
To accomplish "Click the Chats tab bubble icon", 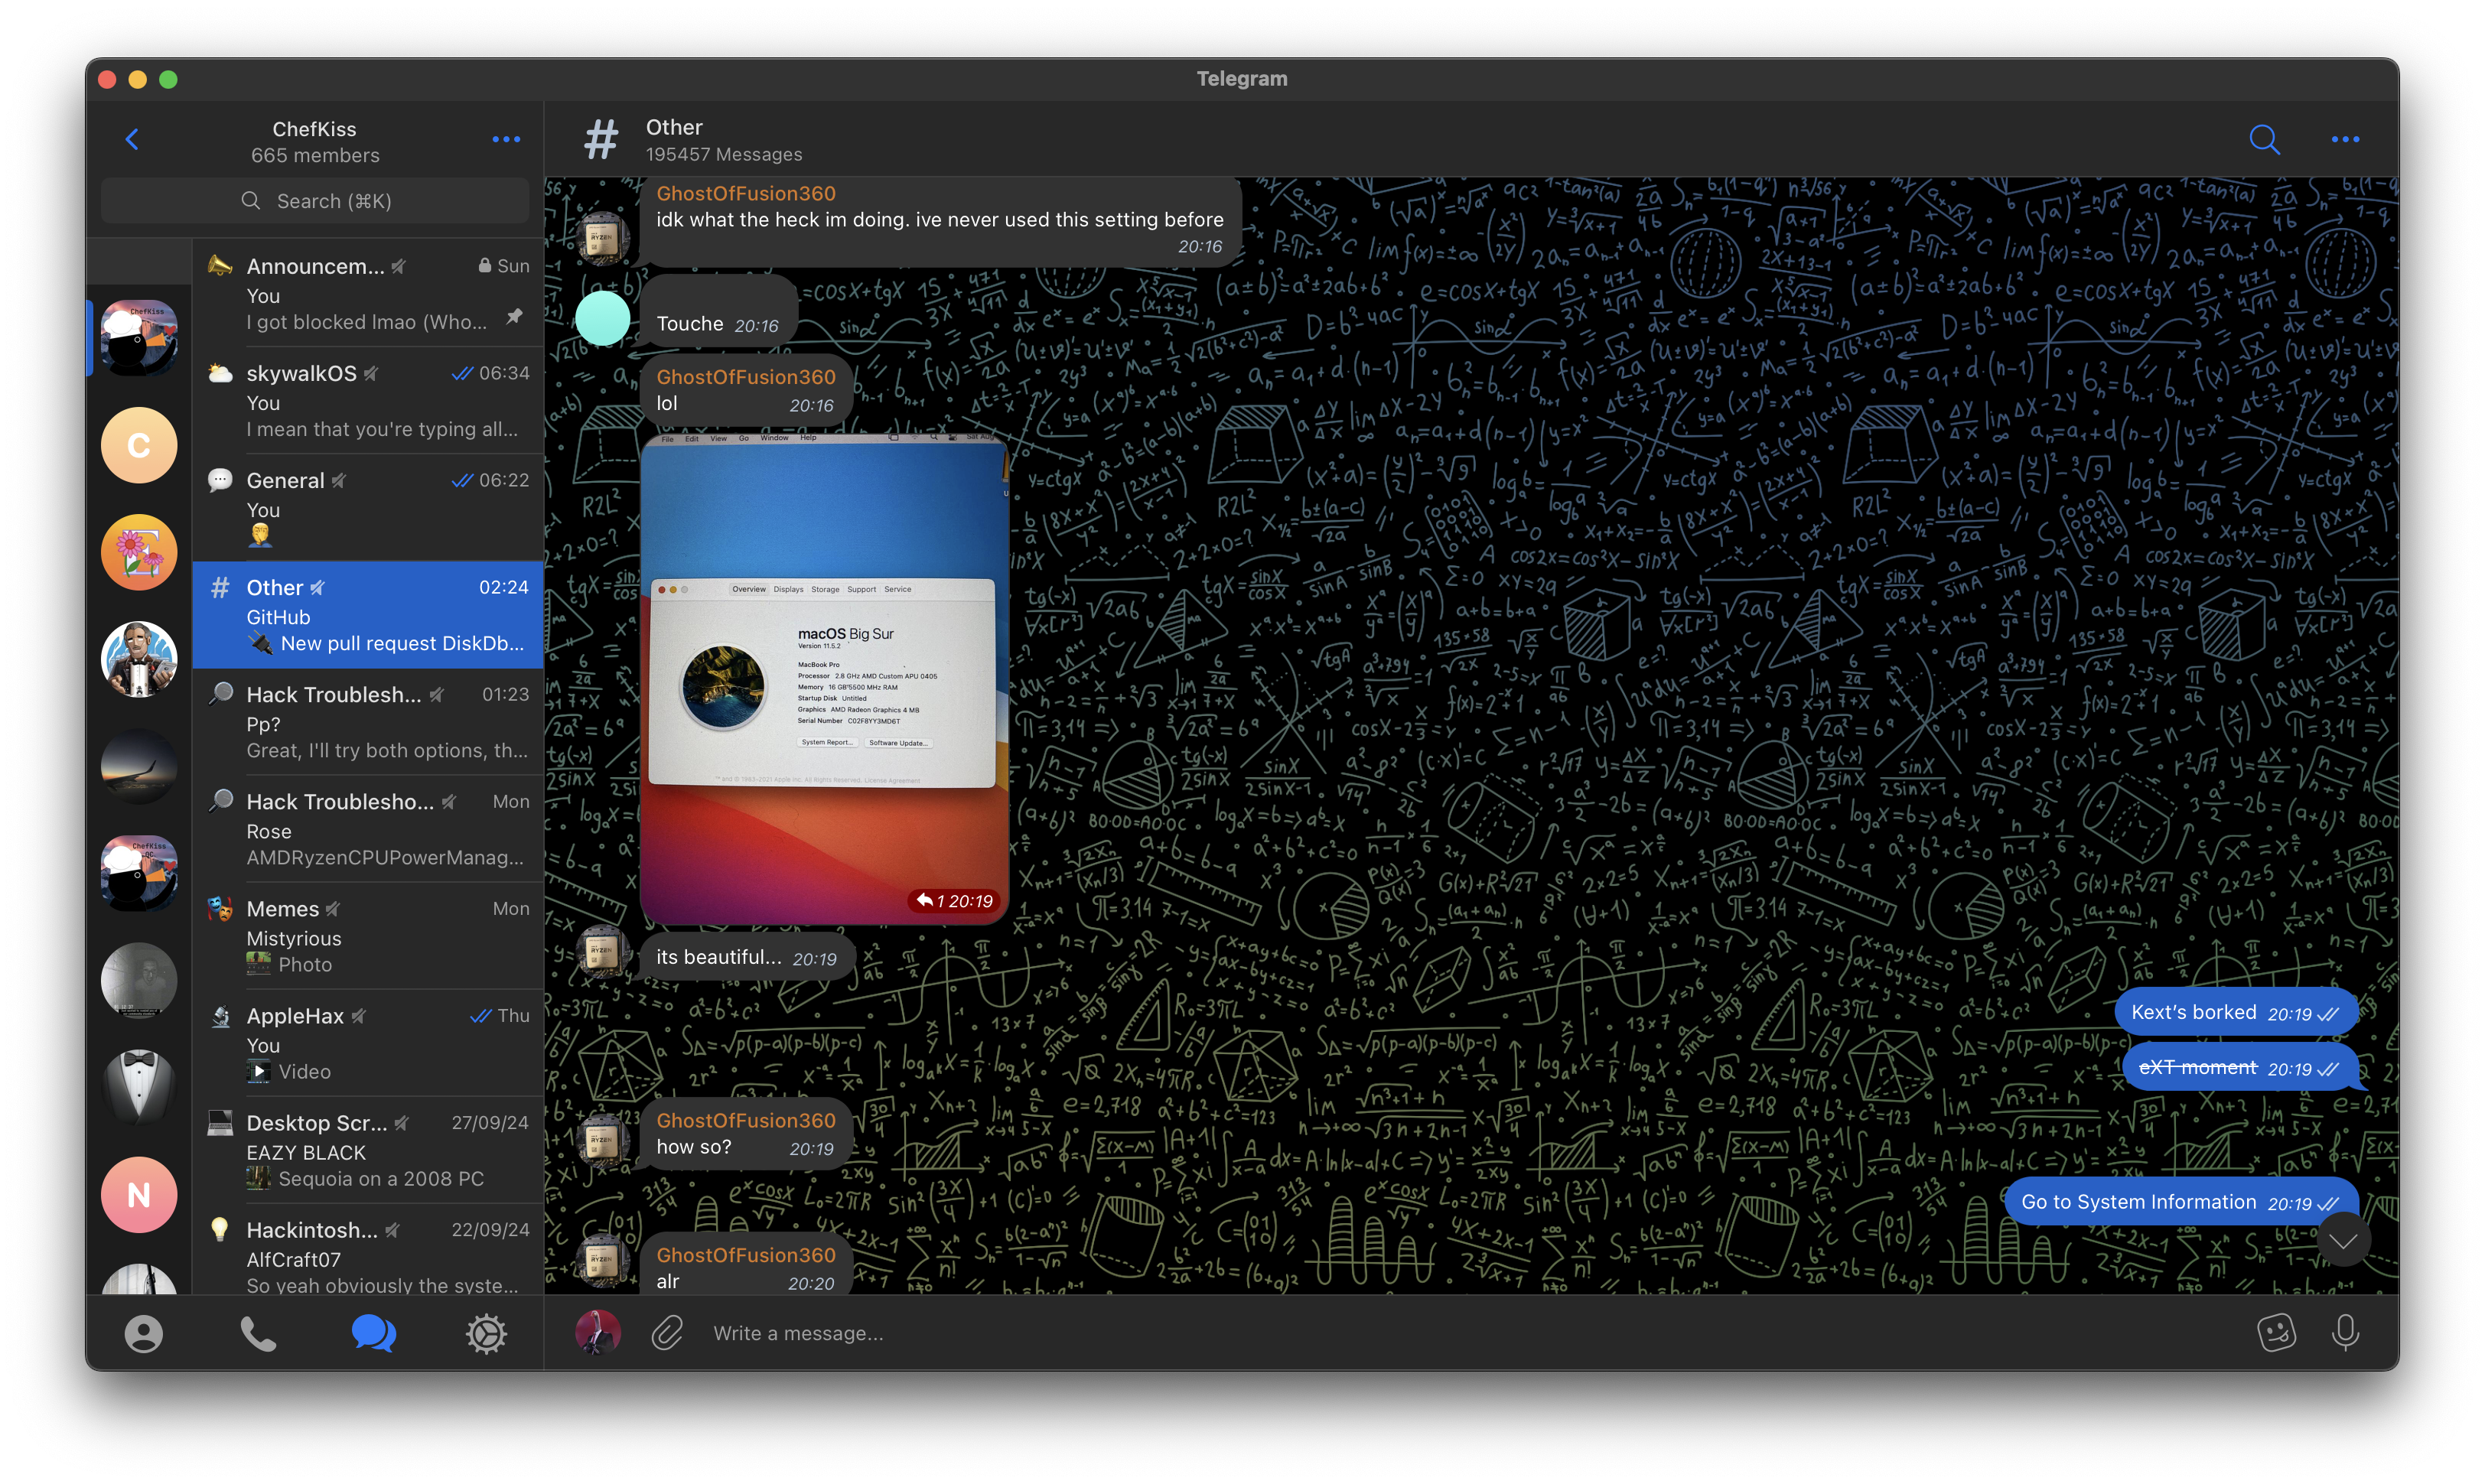I will click(x=373, y=1334).
